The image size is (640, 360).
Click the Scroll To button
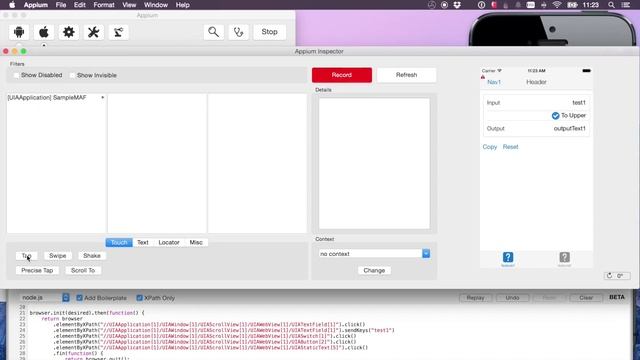click(x=83, y=270)
